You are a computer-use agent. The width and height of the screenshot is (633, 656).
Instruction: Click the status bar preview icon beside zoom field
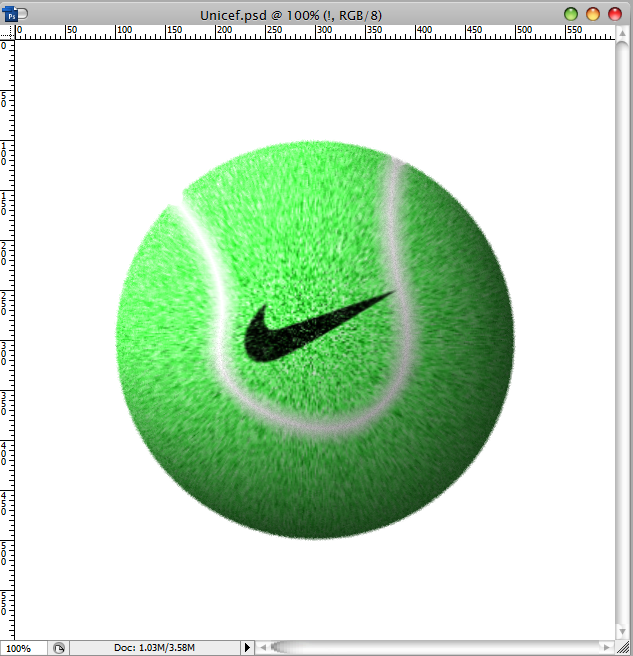point(59,648)
